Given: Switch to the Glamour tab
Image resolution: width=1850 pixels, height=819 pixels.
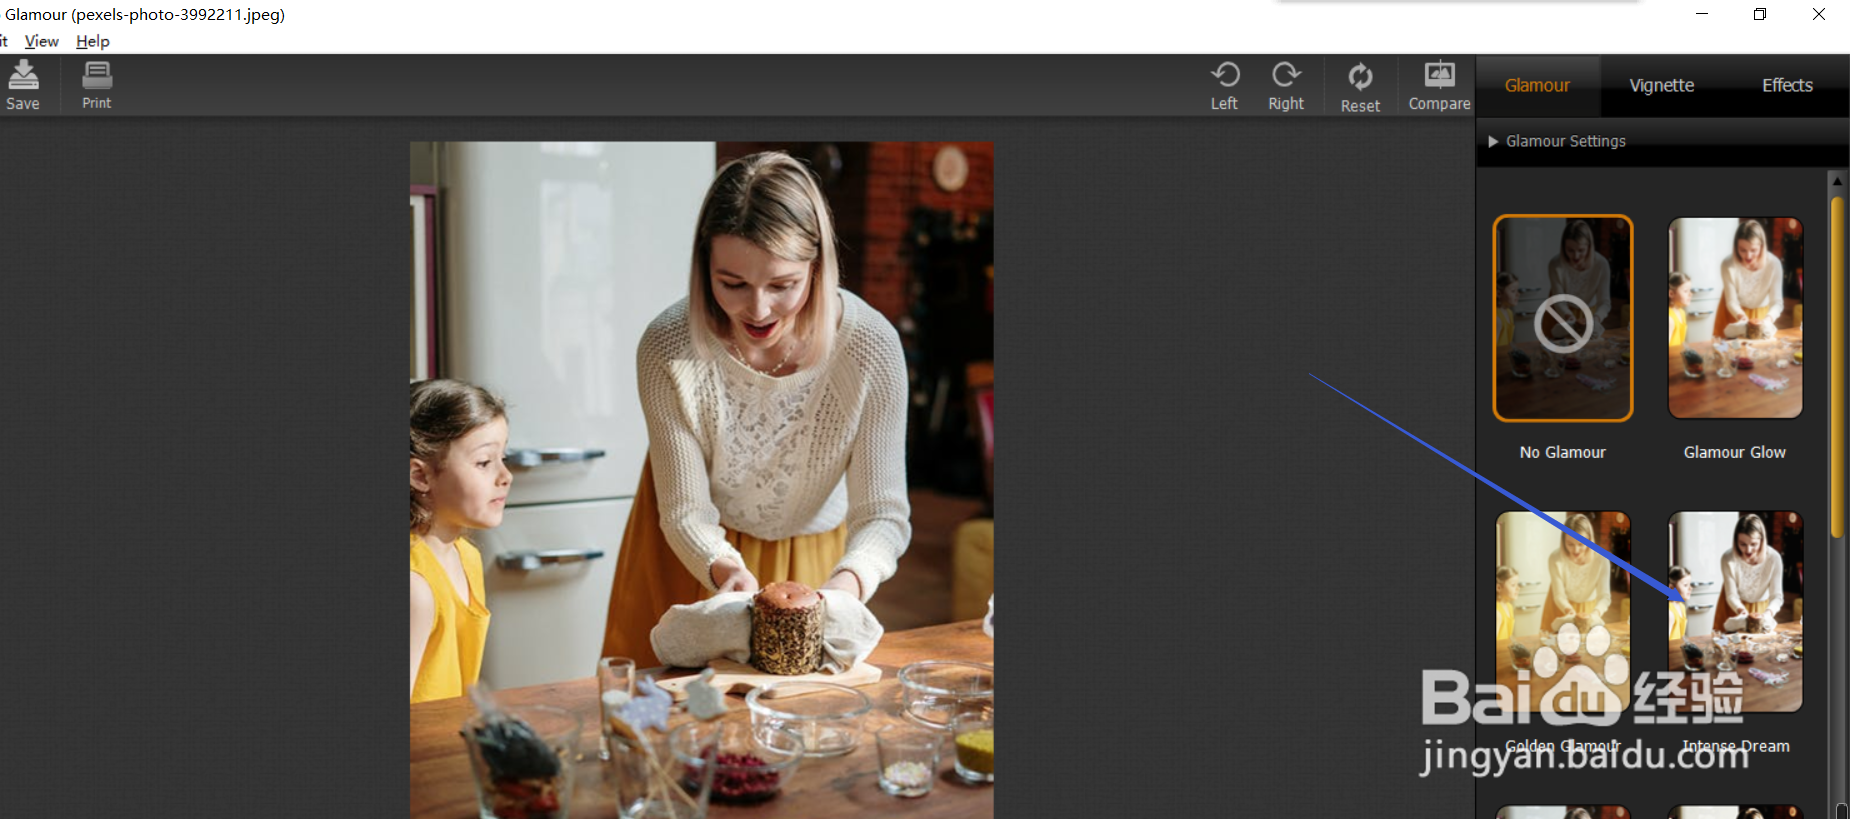Looking at the screenshot, I should pos(1537,86).
